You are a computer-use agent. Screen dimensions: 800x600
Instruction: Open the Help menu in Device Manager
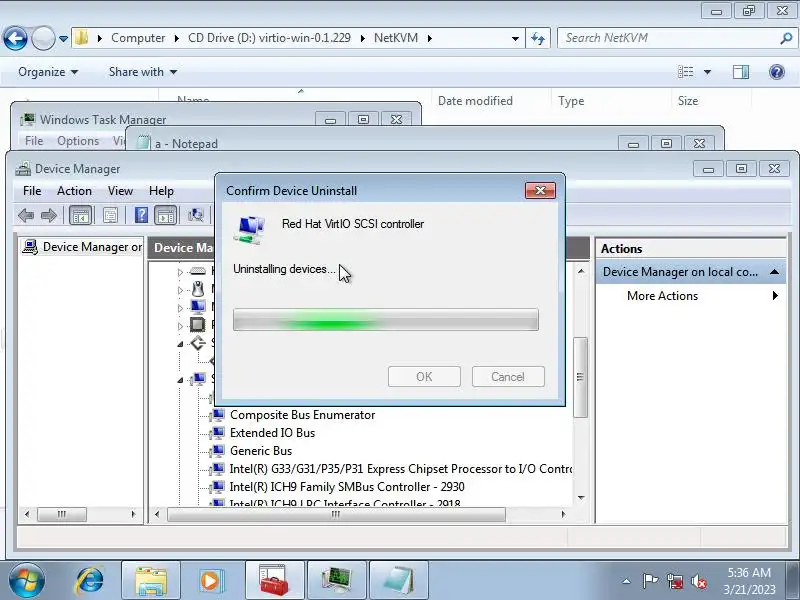[161, 191]
